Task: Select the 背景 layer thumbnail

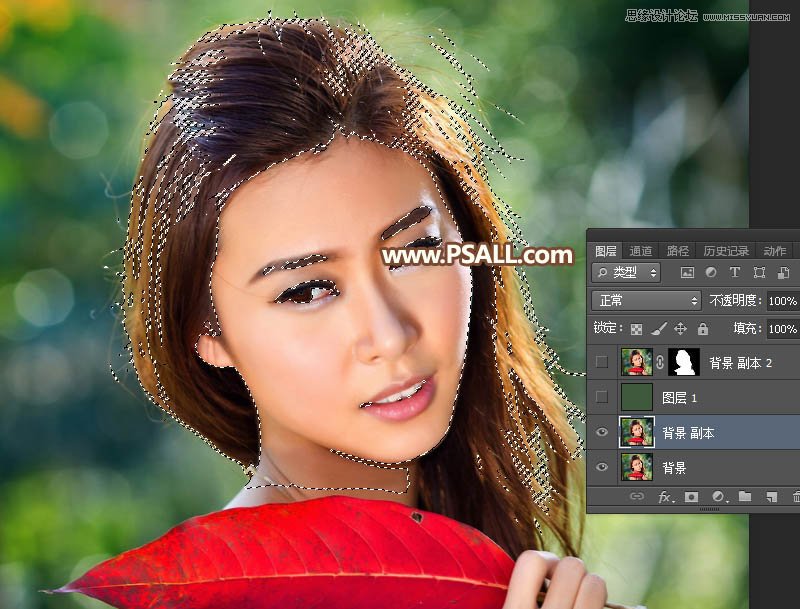Action: point(636,467)
